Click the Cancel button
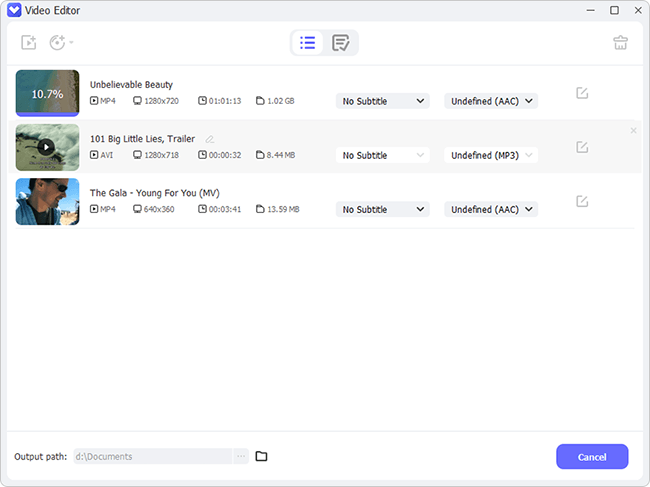This screenshot has width=650, height=487. pos(592,457)
